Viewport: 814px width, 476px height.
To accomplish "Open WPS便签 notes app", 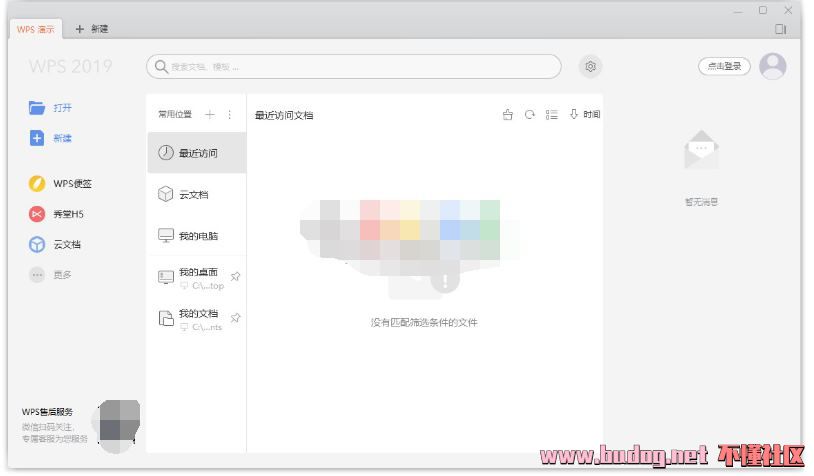I will [60, 184].
